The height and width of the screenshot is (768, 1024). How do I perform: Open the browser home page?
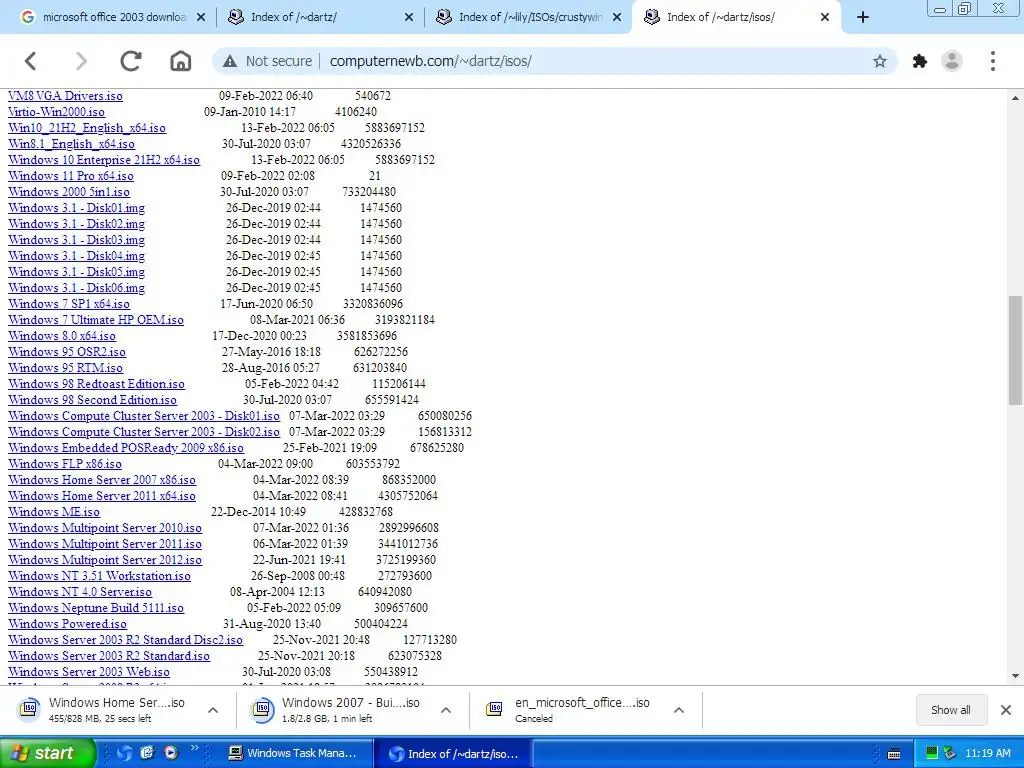[180, 61]
